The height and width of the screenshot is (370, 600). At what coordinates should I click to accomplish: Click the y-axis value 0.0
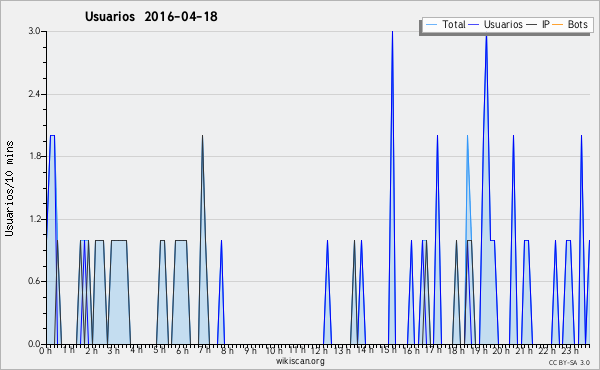[x=34, y=344]
